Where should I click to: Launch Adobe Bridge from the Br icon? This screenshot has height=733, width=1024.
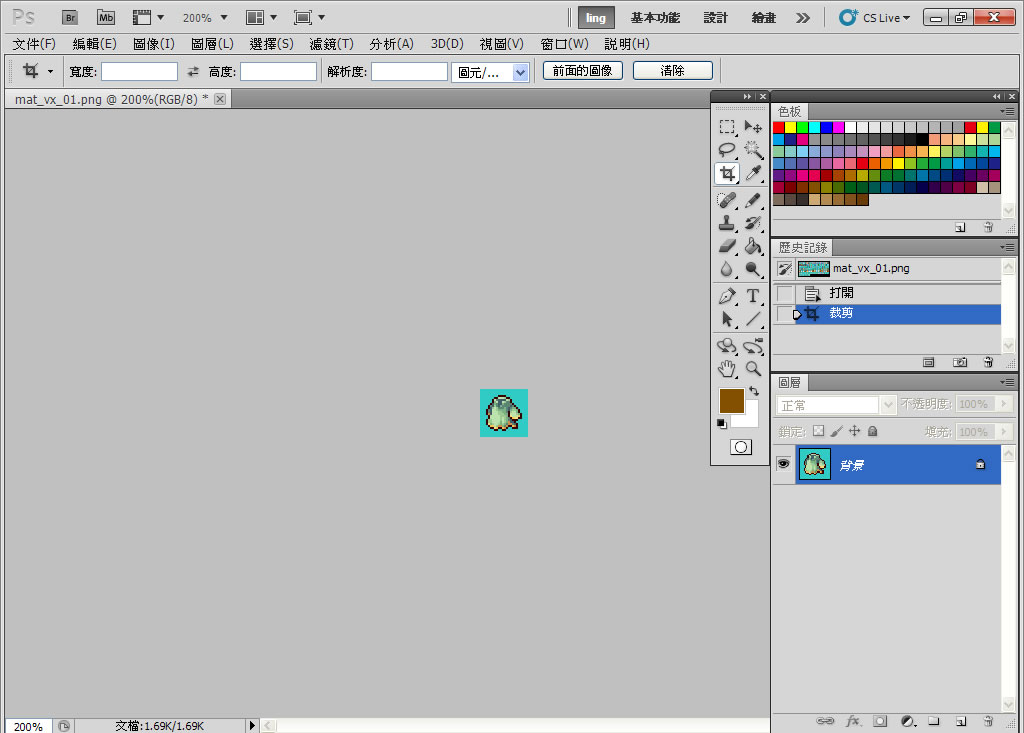pos(70,18)
